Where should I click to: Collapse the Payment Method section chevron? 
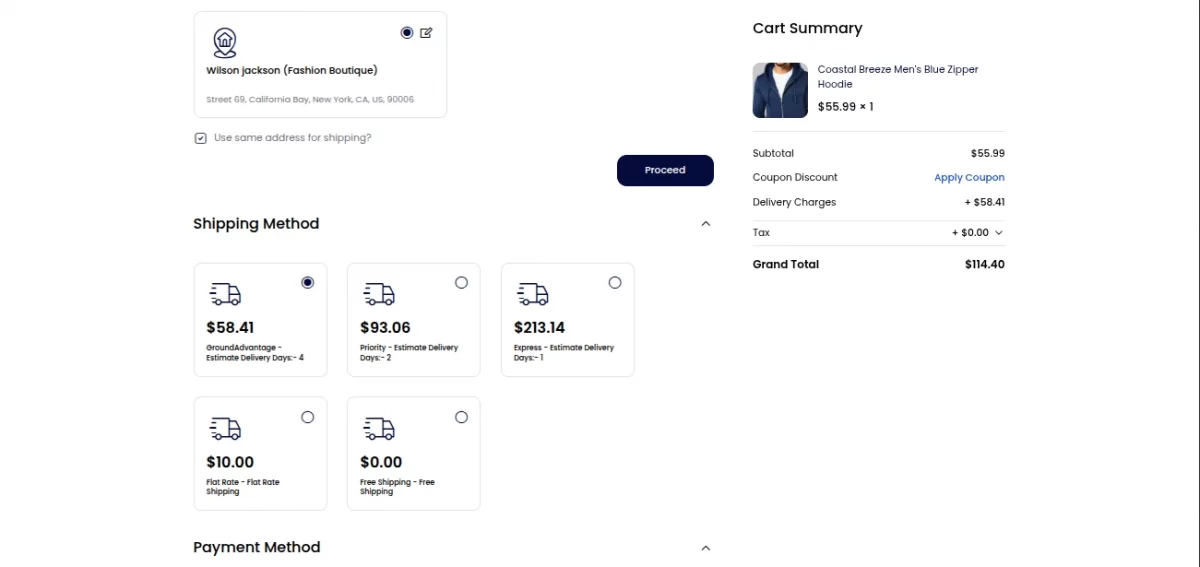706,548
